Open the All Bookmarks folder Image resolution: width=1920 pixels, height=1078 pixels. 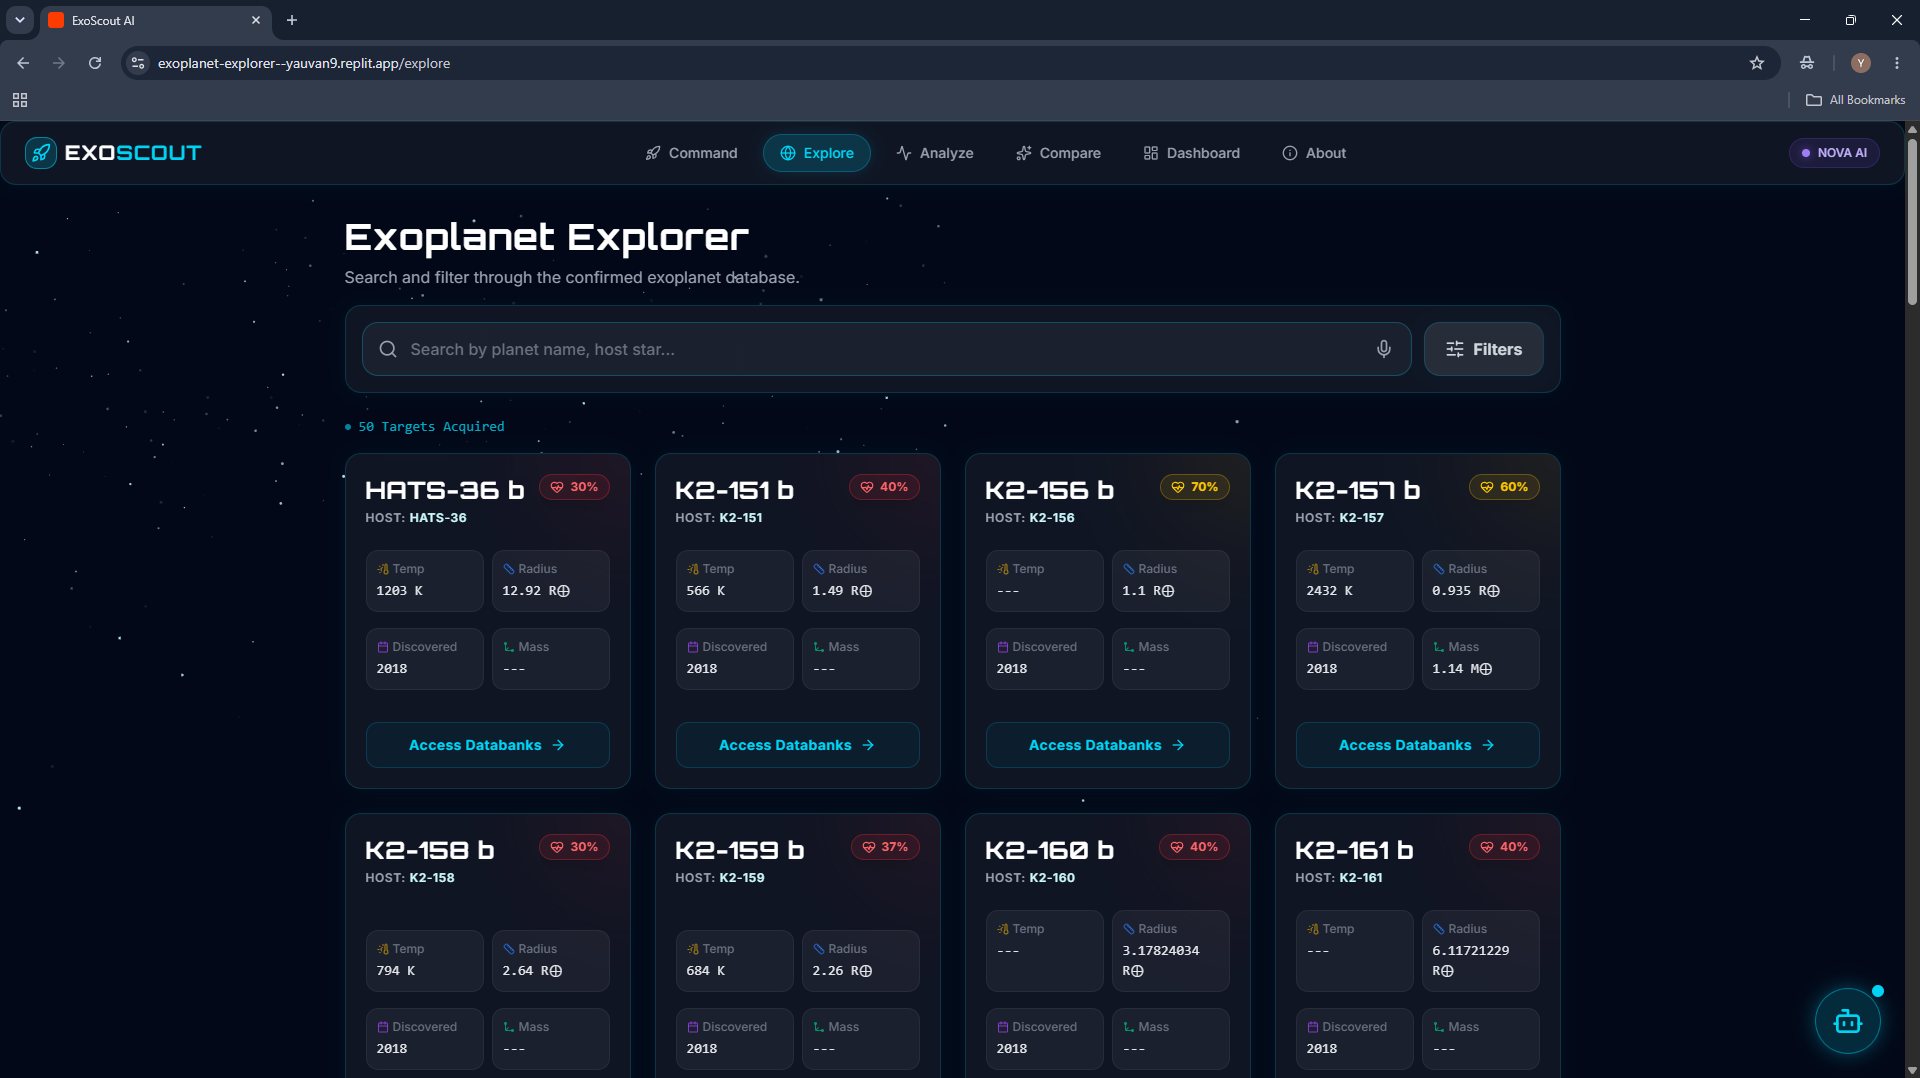point(1856,100)
